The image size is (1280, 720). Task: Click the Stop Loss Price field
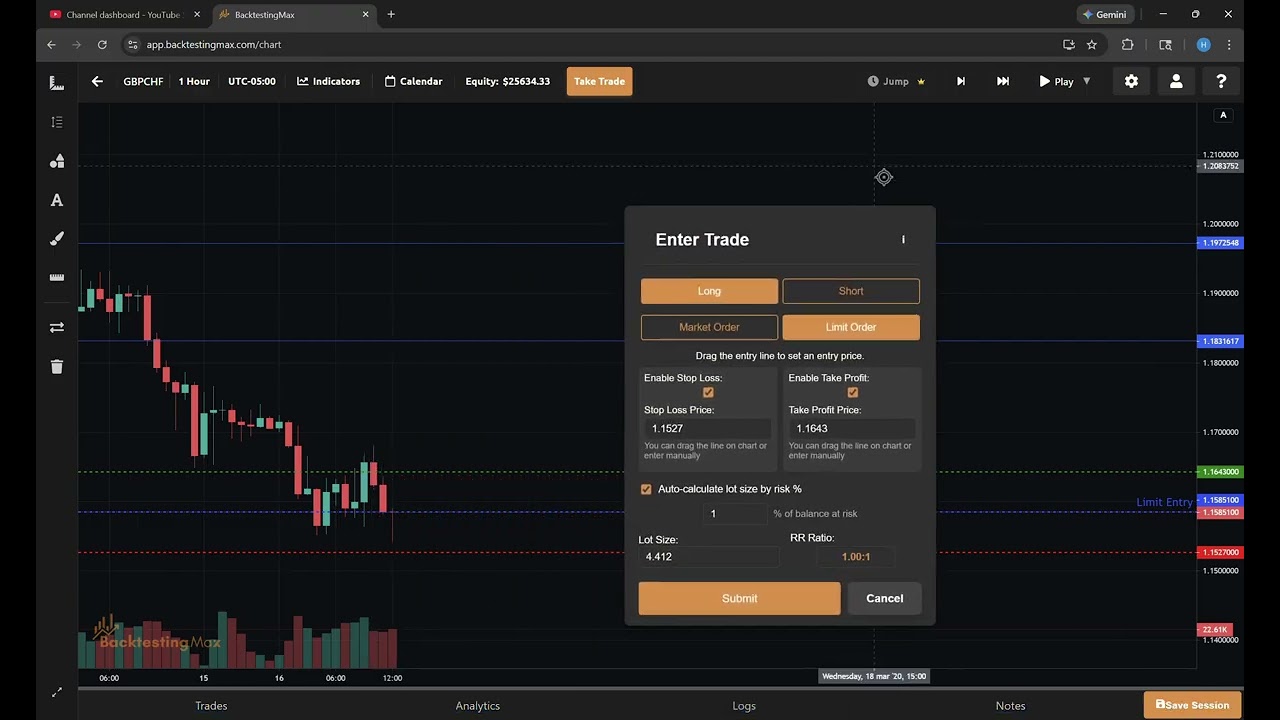707,428
